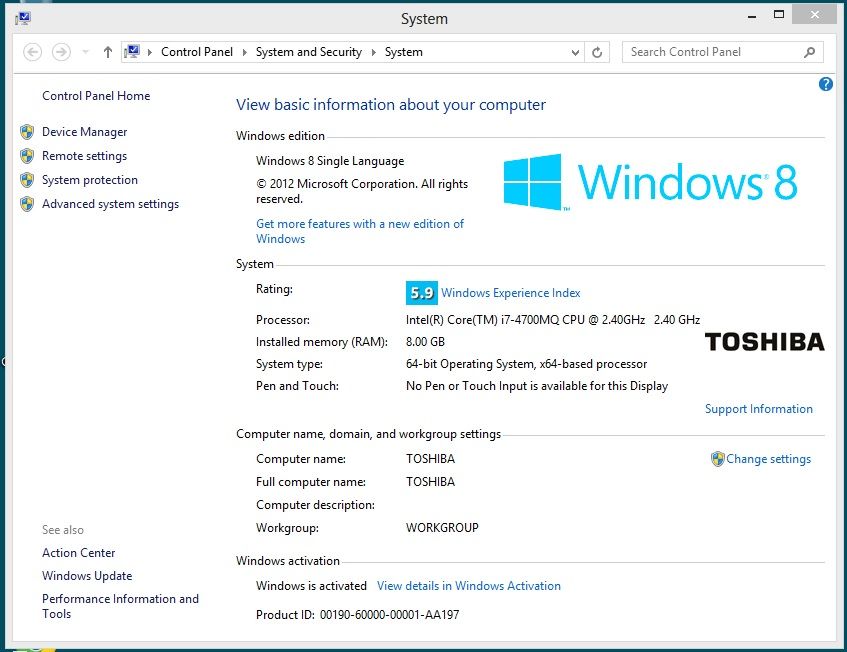
Task: Open the recent locations dropdown arrow
Action: [x=85, y=52]
